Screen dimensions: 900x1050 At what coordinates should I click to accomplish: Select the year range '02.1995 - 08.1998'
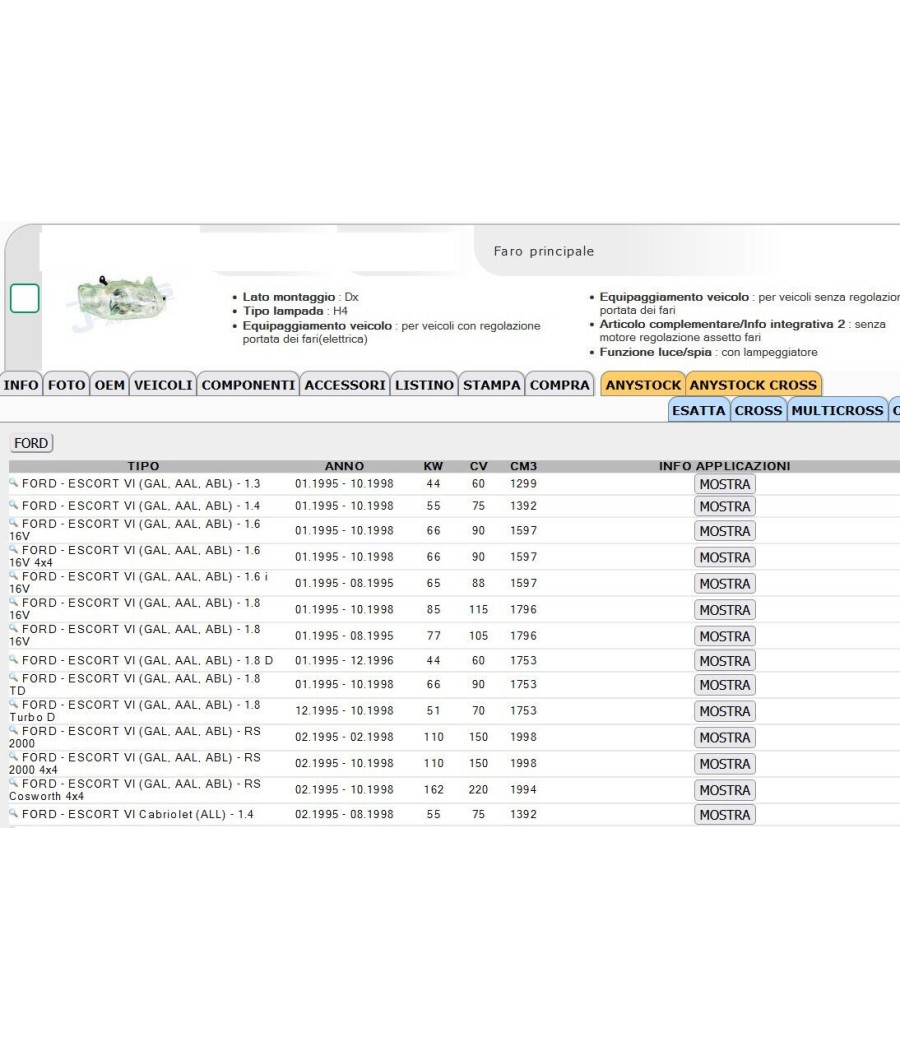click(344, 814)
